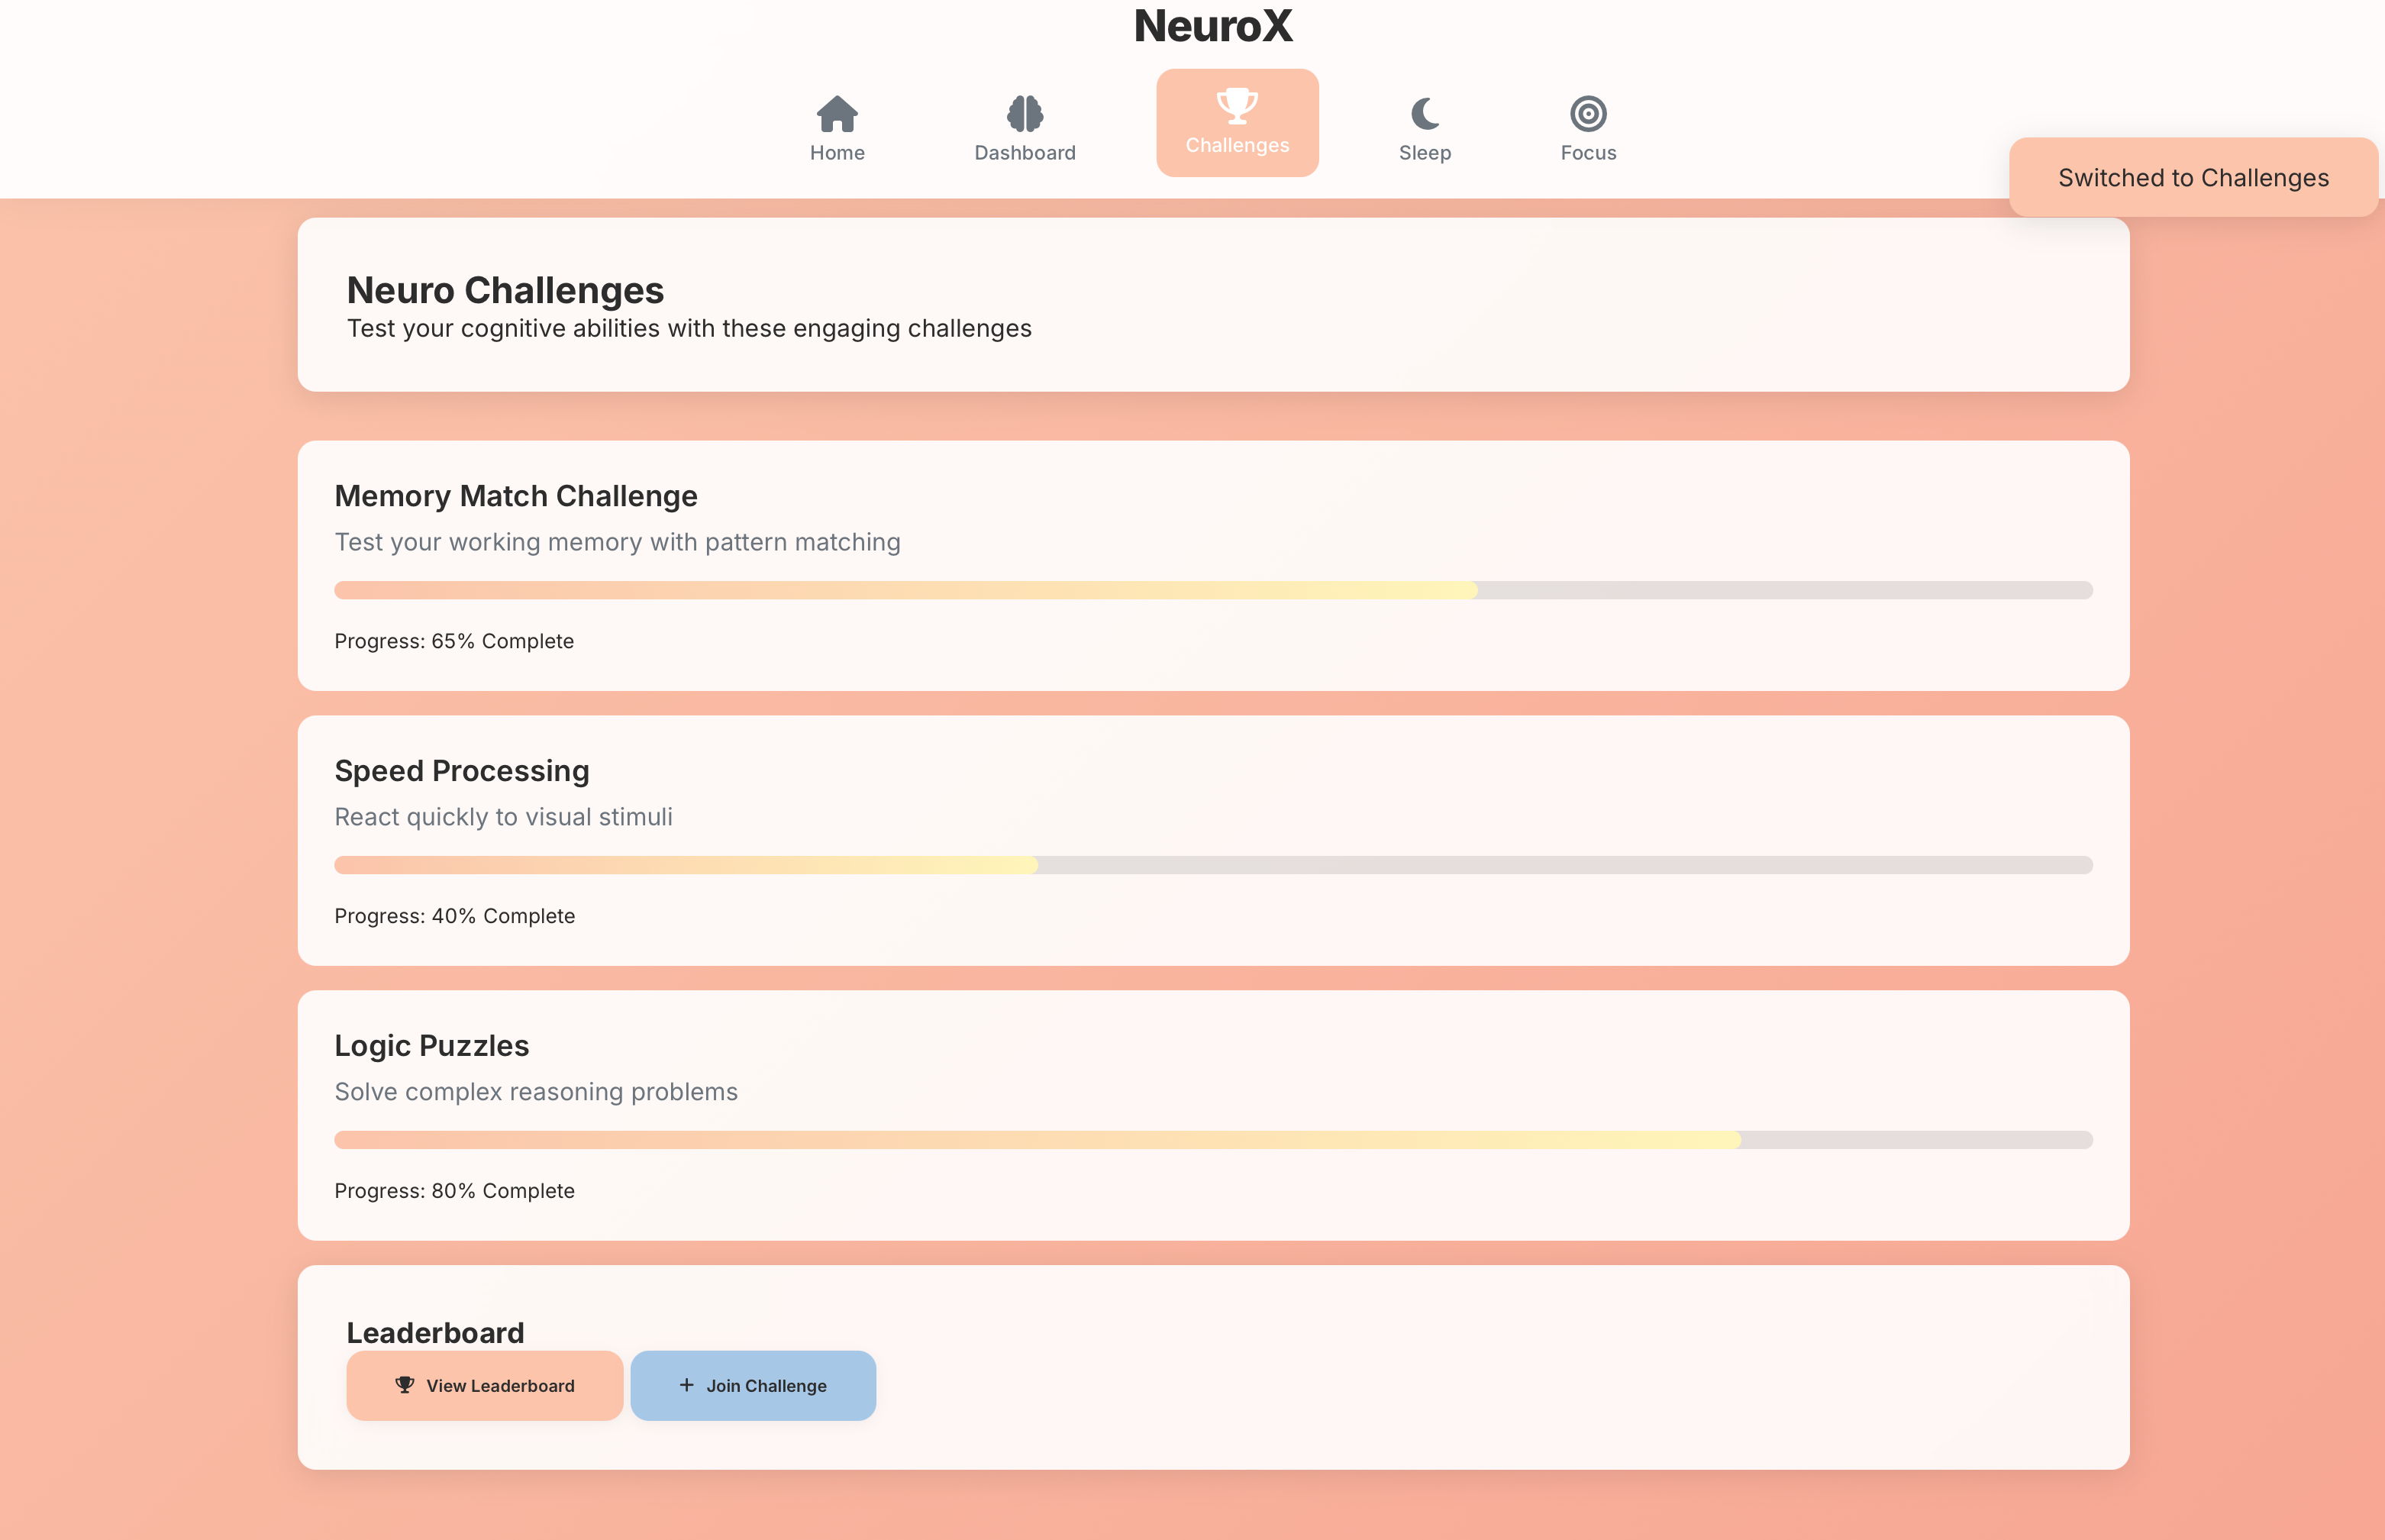The width and height of the screenshot is (2385, 1540).
Task: Select the Home tab label
Action: click(x=837, y=153)
